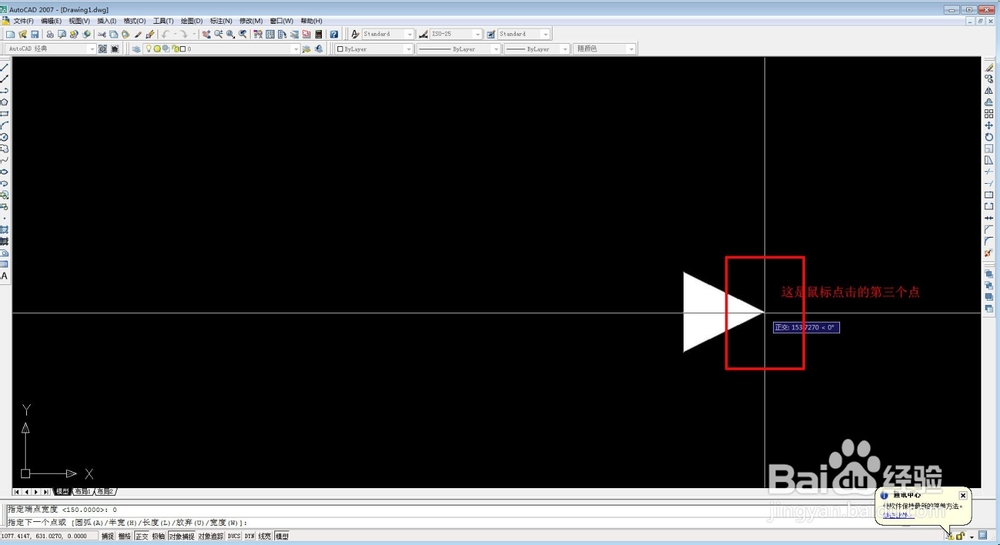Select the Move tool in Modify toolbar
1000x545 pixels.
coord(989,126)
